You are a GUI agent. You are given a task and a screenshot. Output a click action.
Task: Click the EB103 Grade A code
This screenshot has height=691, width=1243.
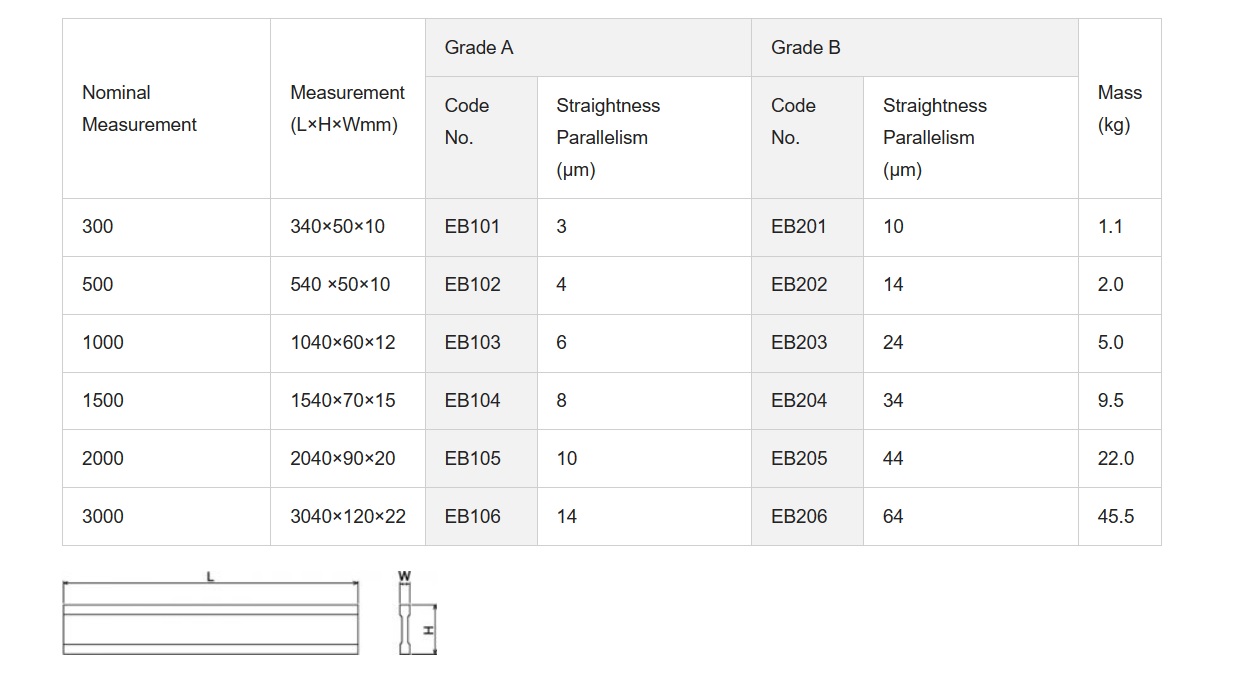point(472,342)
